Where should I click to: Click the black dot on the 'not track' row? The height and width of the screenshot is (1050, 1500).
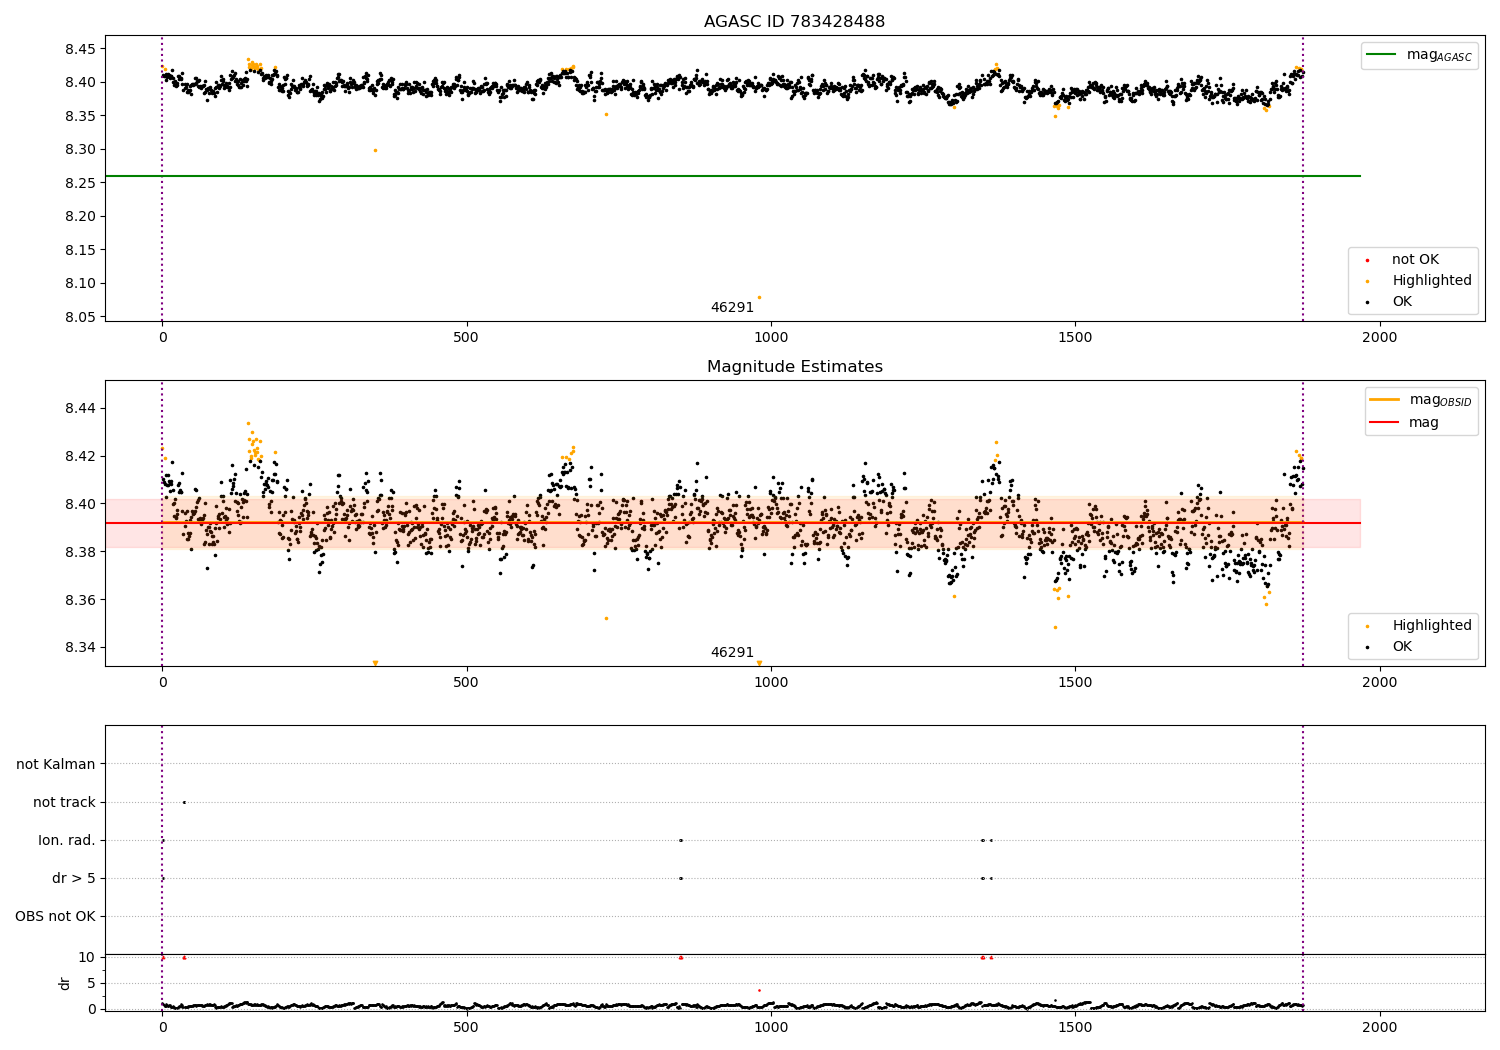point(184,802)
